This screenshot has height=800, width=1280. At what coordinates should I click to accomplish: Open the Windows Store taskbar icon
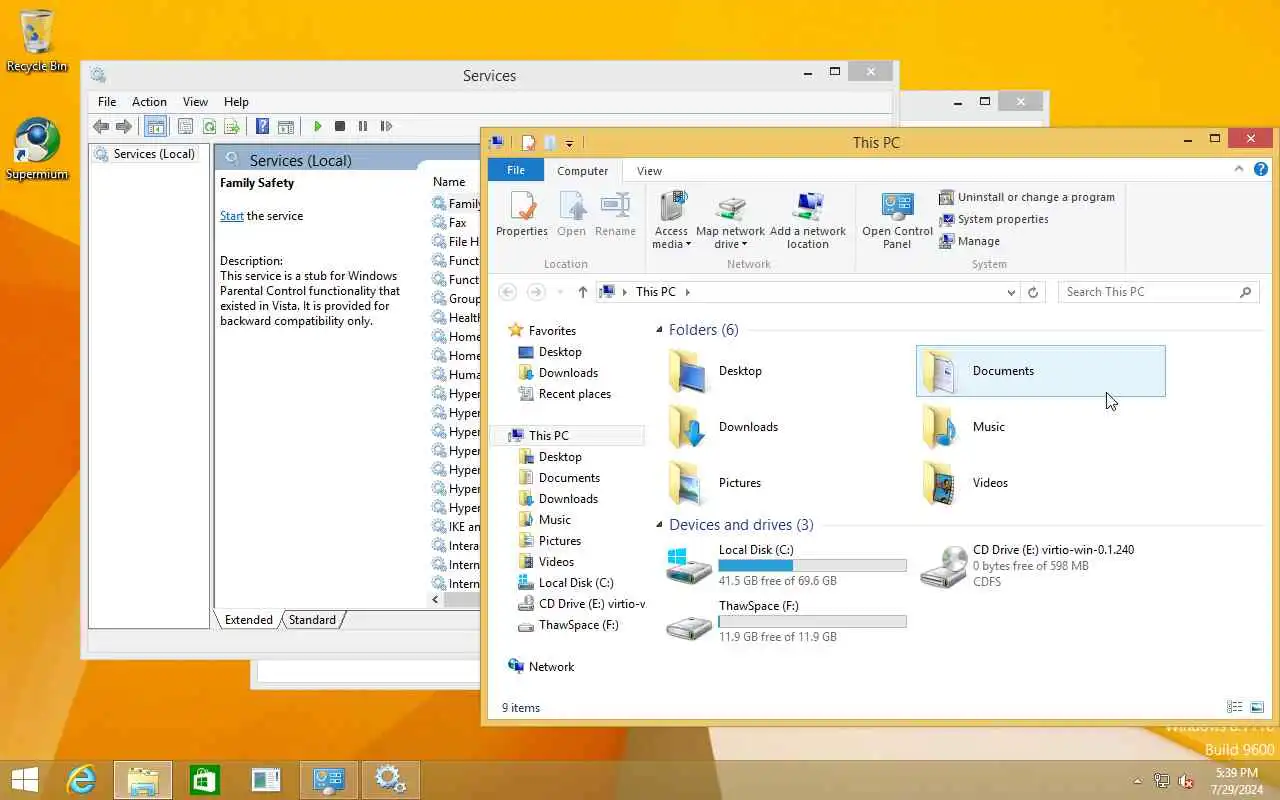204,780
